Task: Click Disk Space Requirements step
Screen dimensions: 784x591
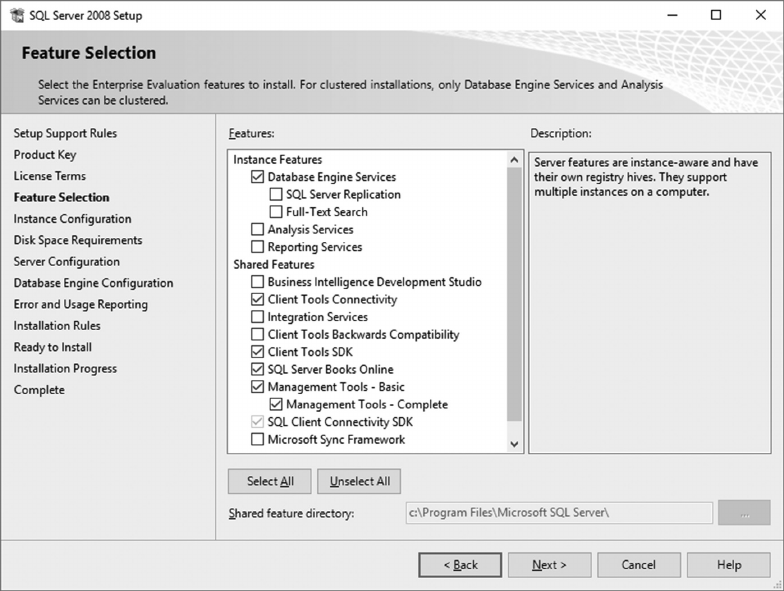Action: 78,240
